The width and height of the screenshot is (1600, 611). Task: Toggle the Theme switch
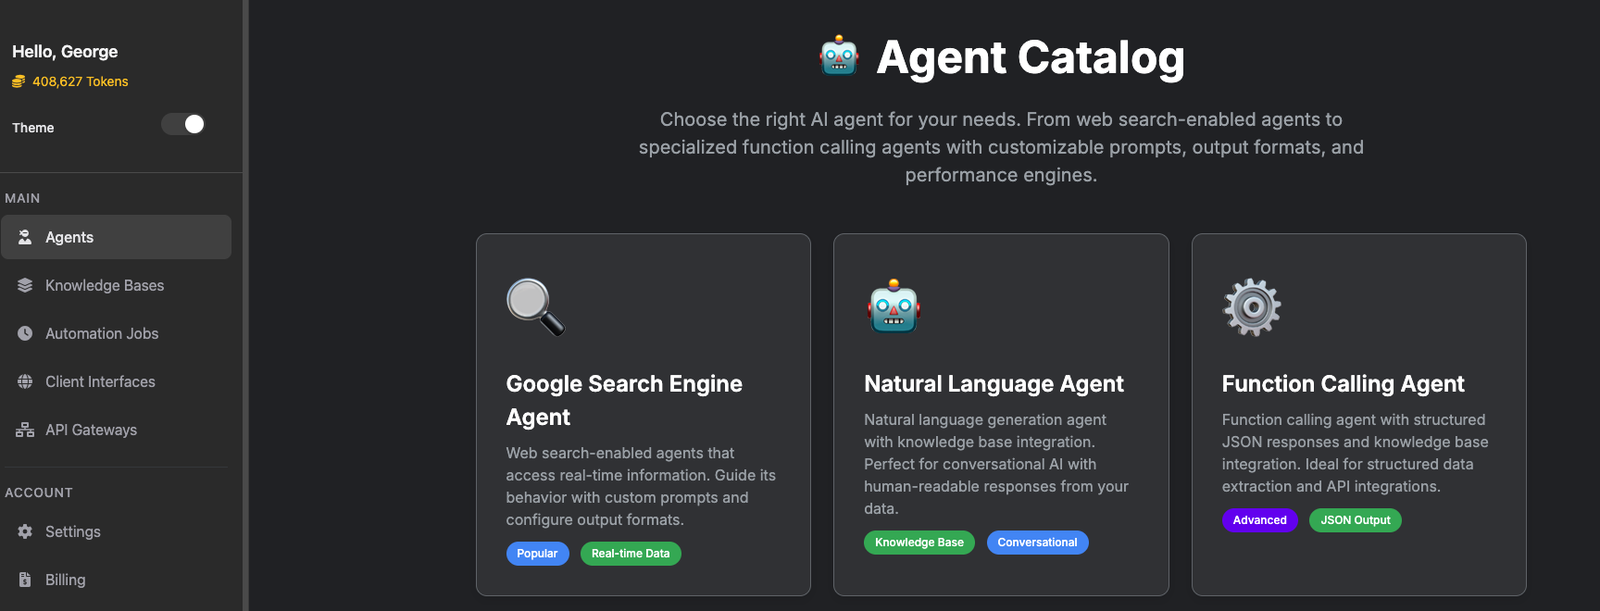tap(183, 124)
